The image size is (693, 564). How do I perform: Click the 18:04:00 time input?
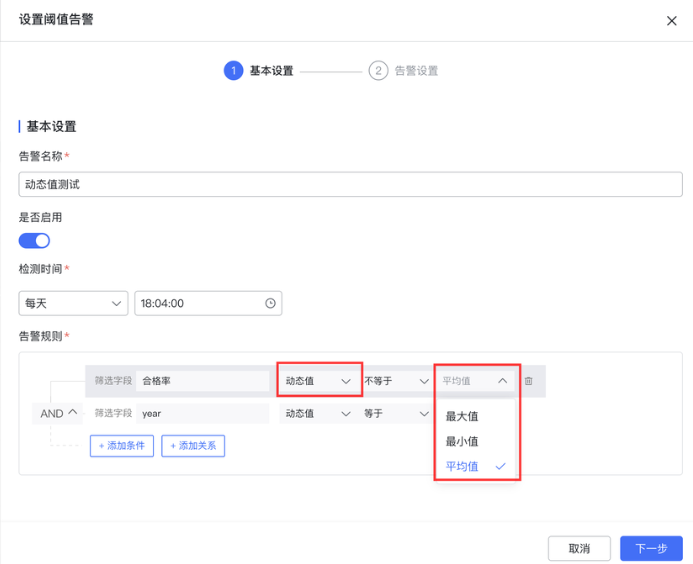tap(208, 303)
